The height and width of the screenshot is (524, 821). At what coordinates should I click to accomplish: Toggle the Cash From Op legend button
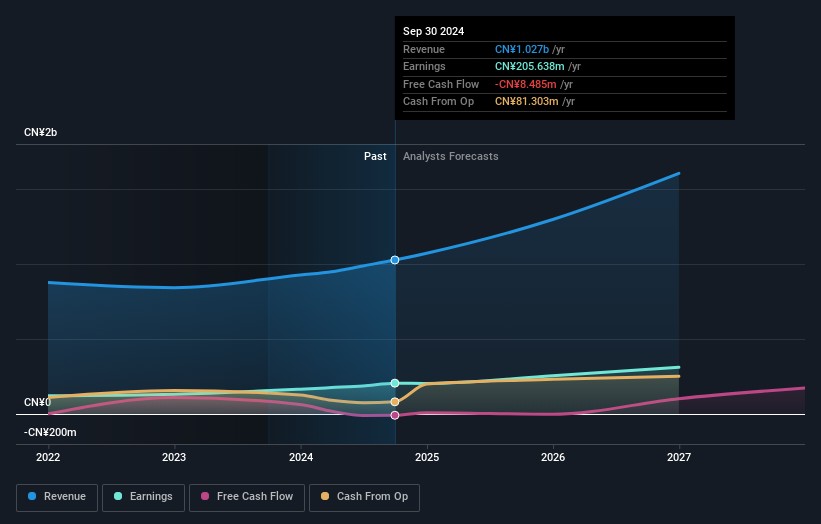point(364,497)
